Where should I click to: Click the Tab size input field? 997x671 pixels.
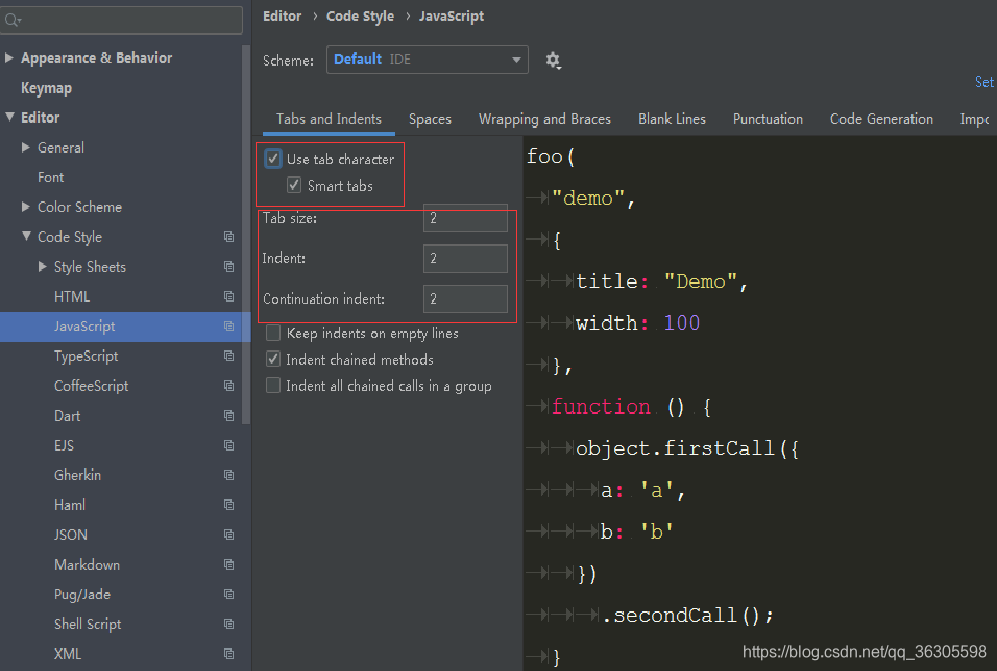(465, 218)
